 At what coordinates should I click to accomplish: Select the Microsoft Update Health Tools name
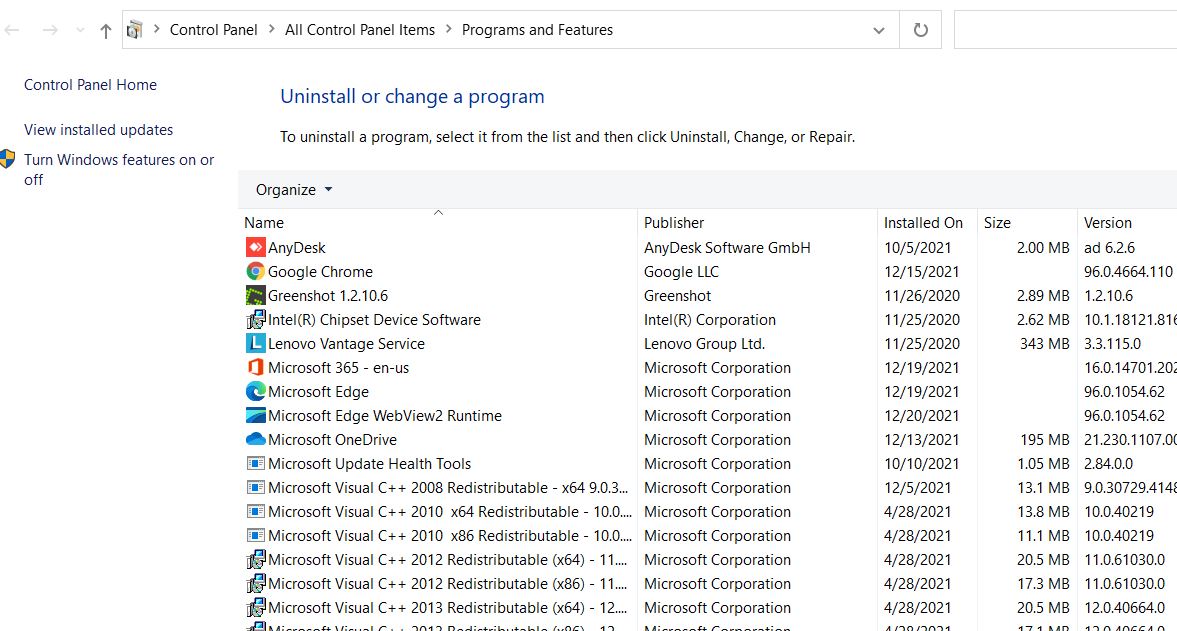pyautogui.click(x=369, y=464)
